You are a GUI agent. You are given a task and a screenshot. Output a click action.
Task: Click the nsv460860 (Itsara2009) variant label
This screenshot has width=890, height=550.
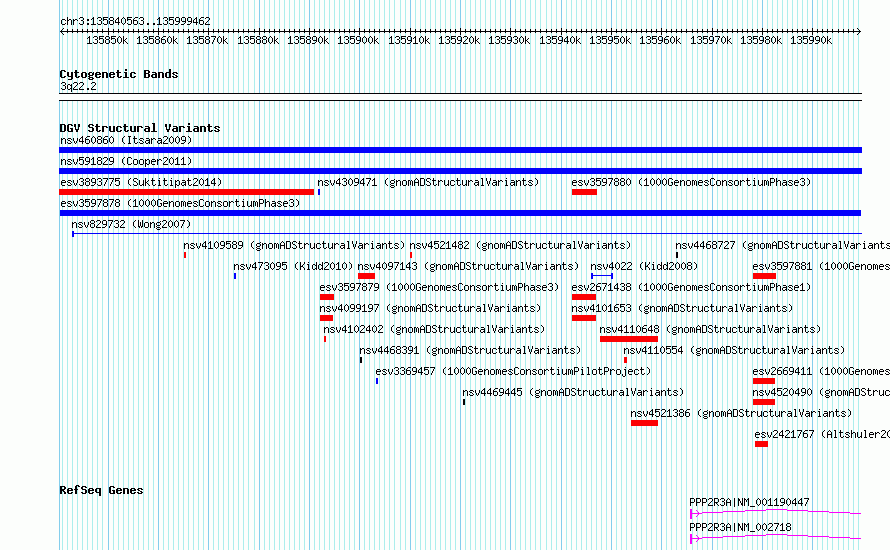(126, 140)
